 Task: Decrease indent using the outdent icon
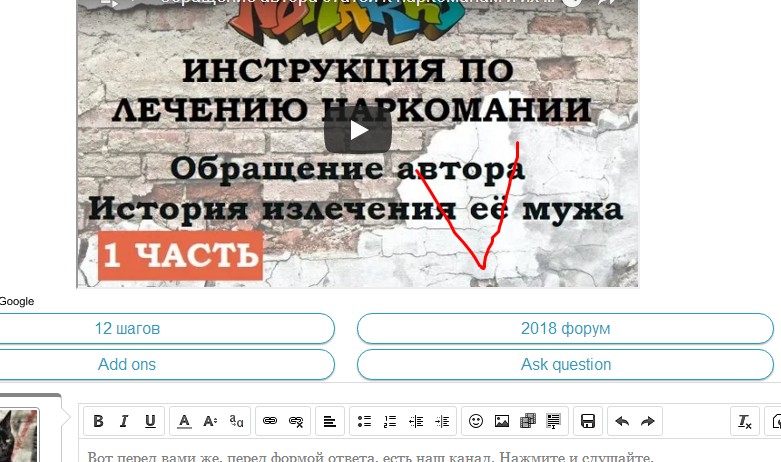tap(416, 421)
